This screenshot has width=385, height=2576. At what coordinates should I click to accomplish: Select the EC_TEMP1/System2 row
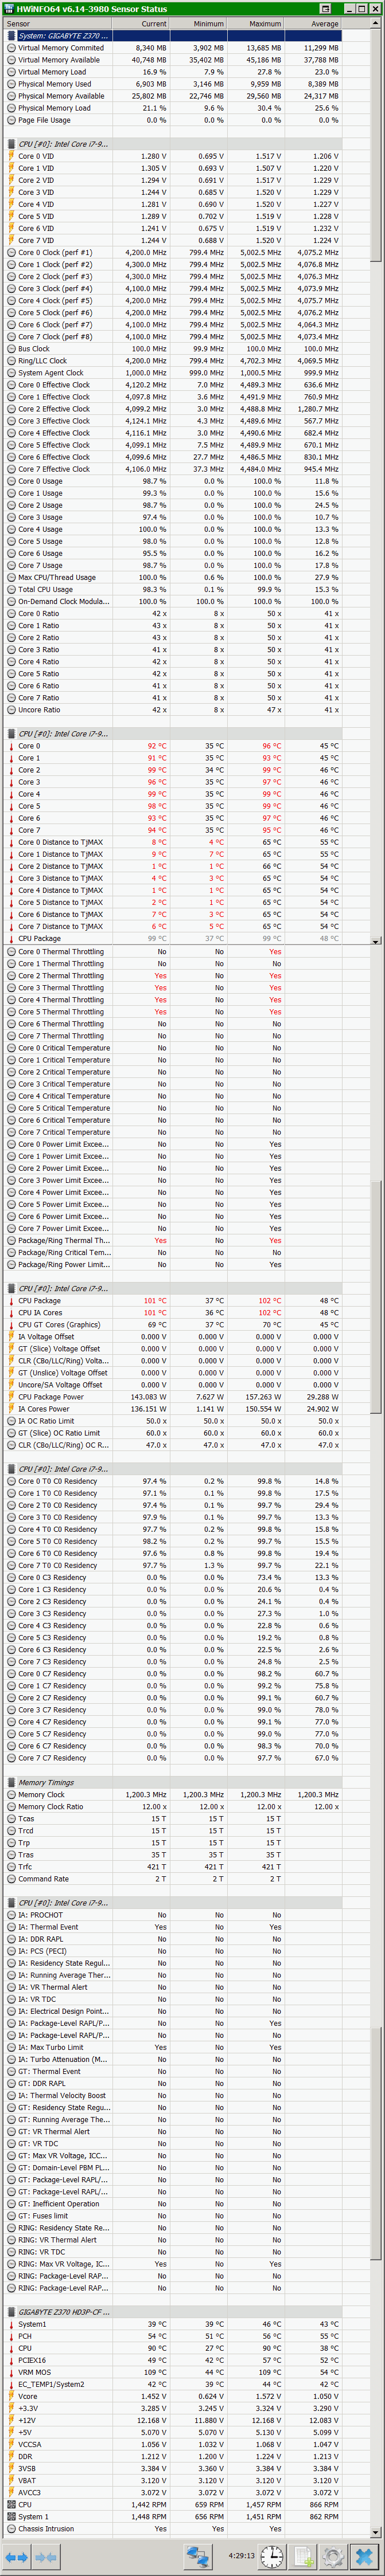point(172,2384)
